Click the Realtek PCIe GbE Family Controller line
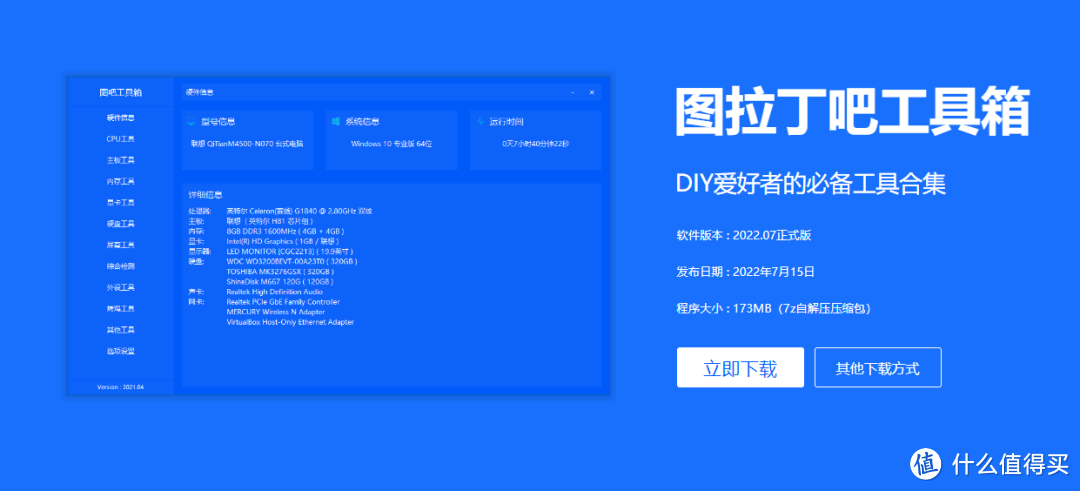 [282, 302]
